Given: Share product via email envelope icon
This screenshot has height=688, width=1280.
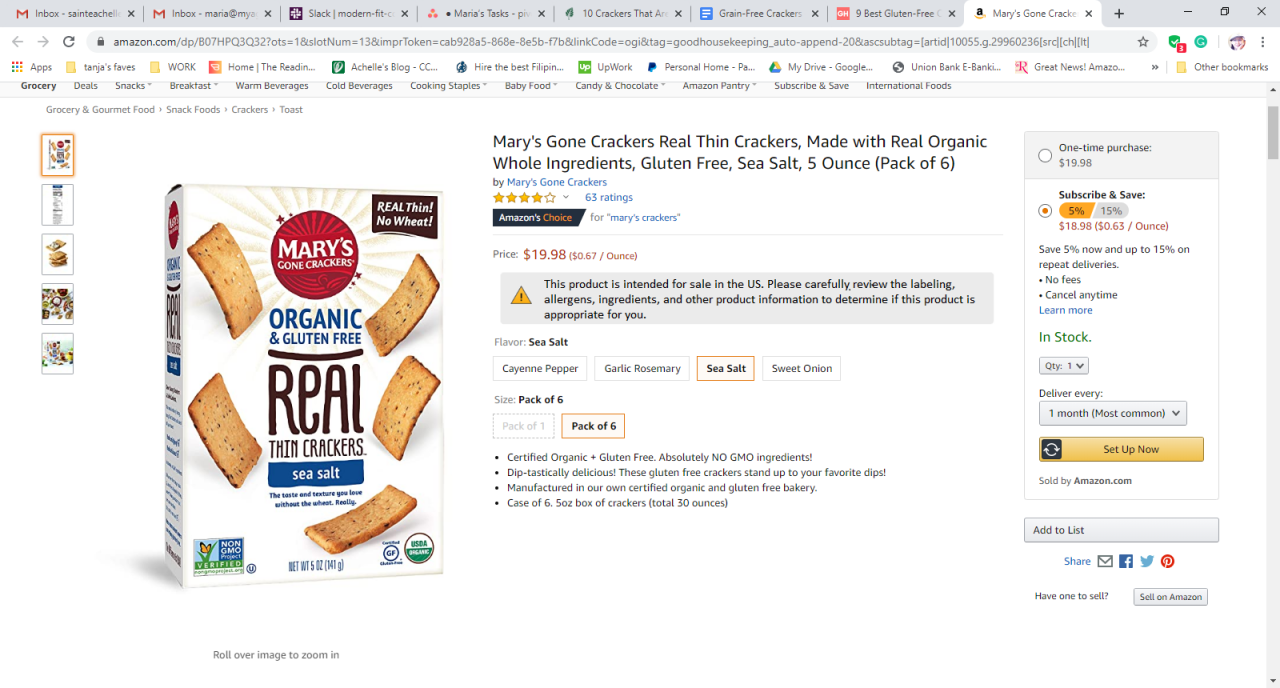Looking at the screenshot, I should [1105, 562].
